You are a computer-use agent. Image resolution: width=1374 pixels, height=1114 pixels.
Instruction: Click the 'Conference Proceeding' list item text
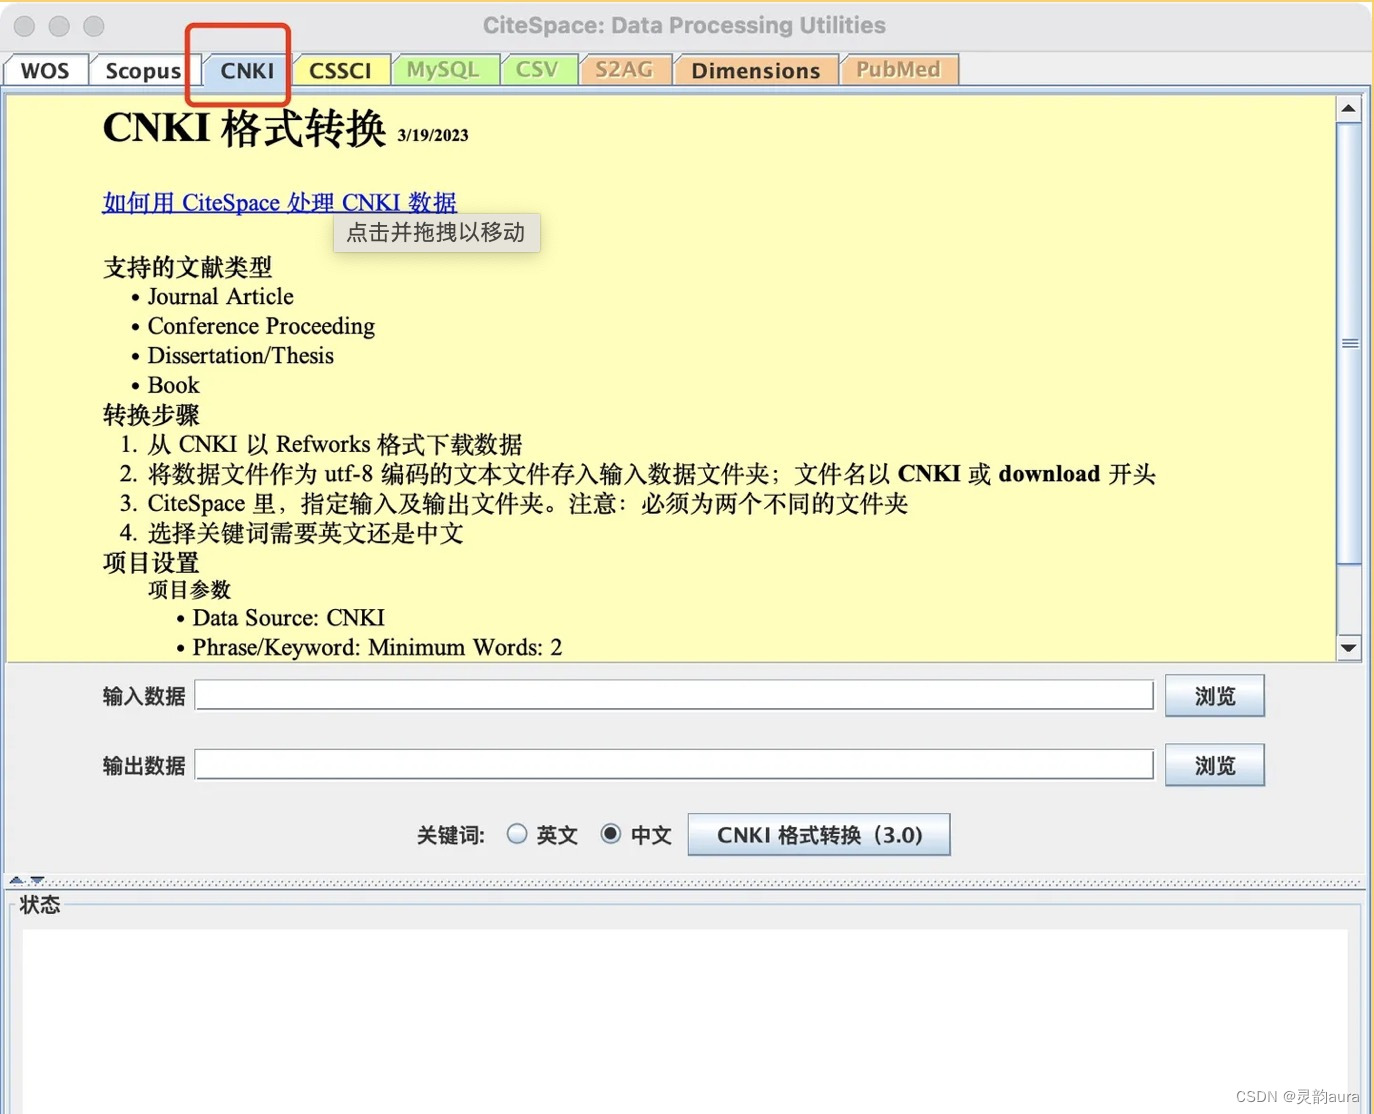261,327
